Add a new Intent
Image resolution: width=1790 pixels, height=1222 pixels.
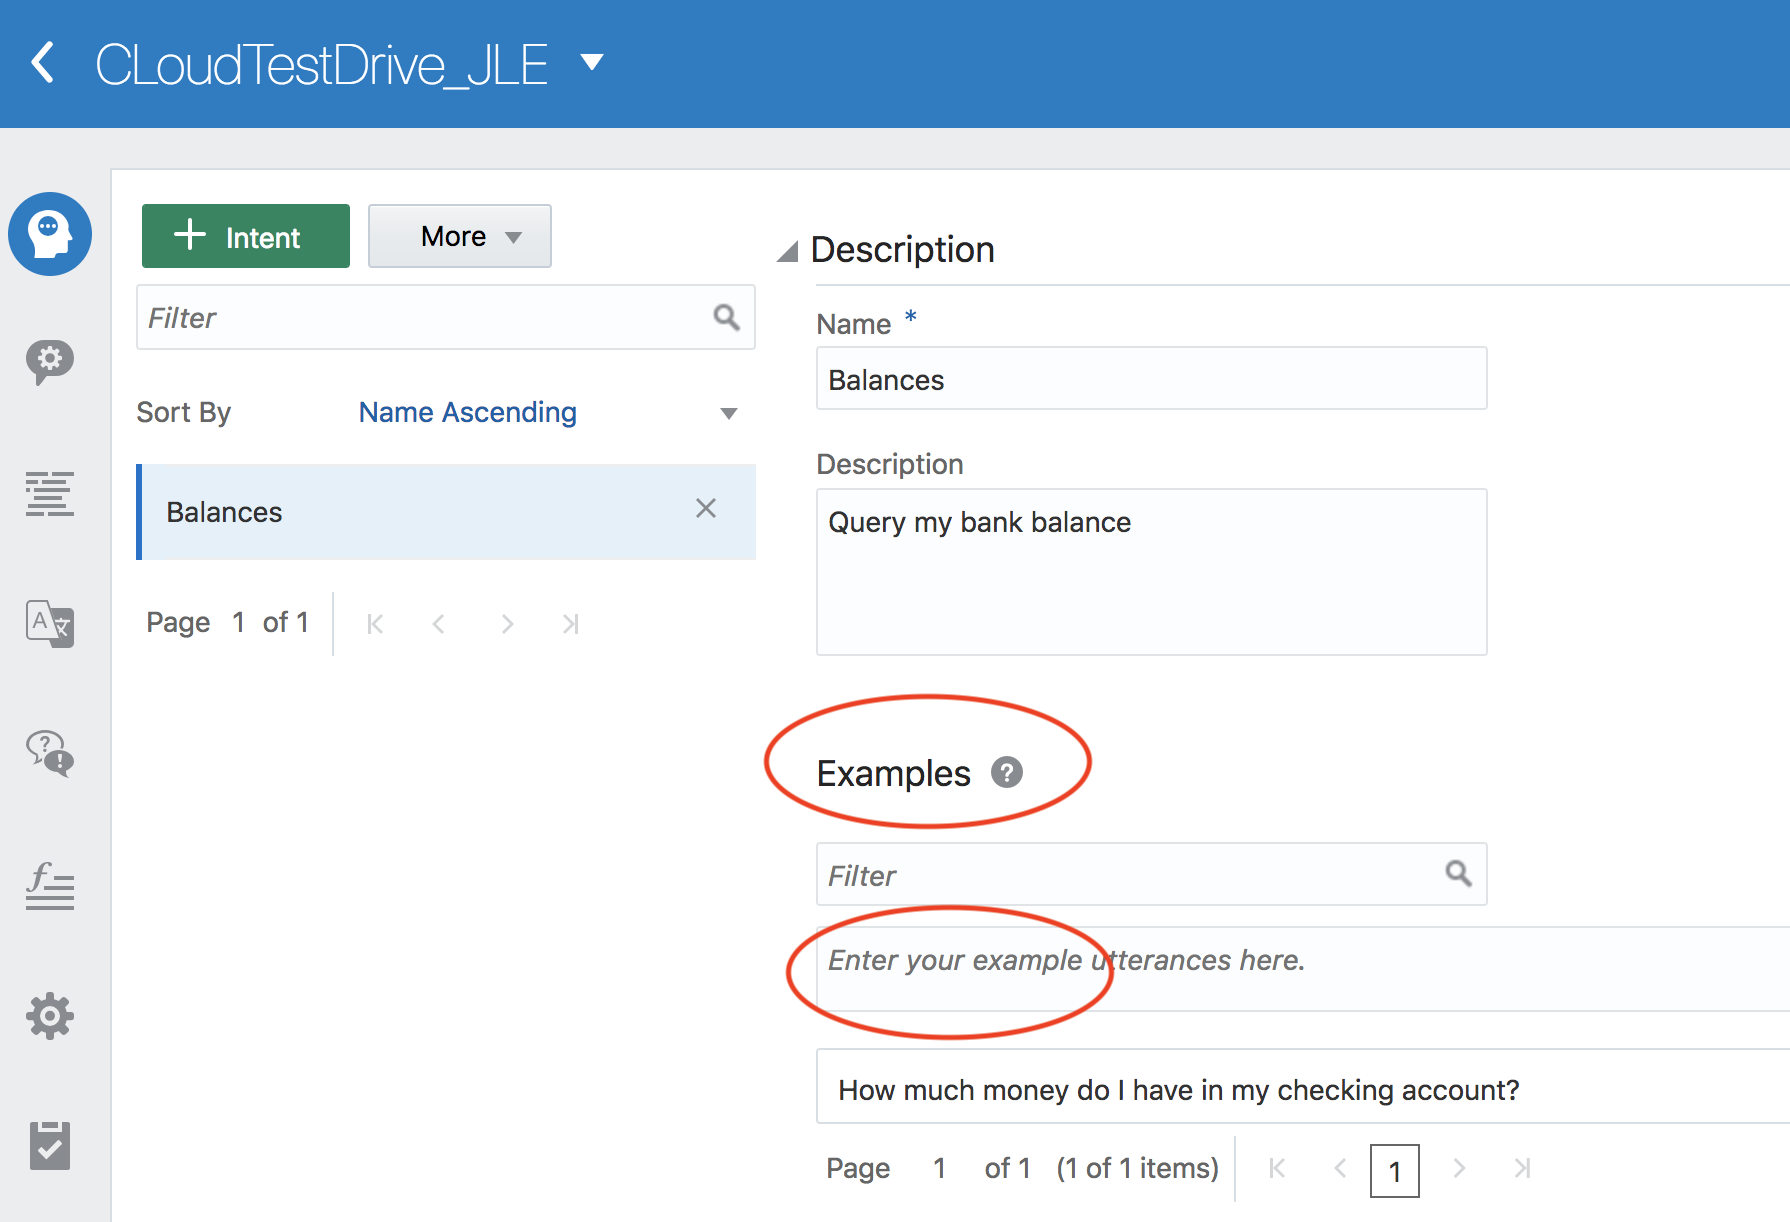246,236
